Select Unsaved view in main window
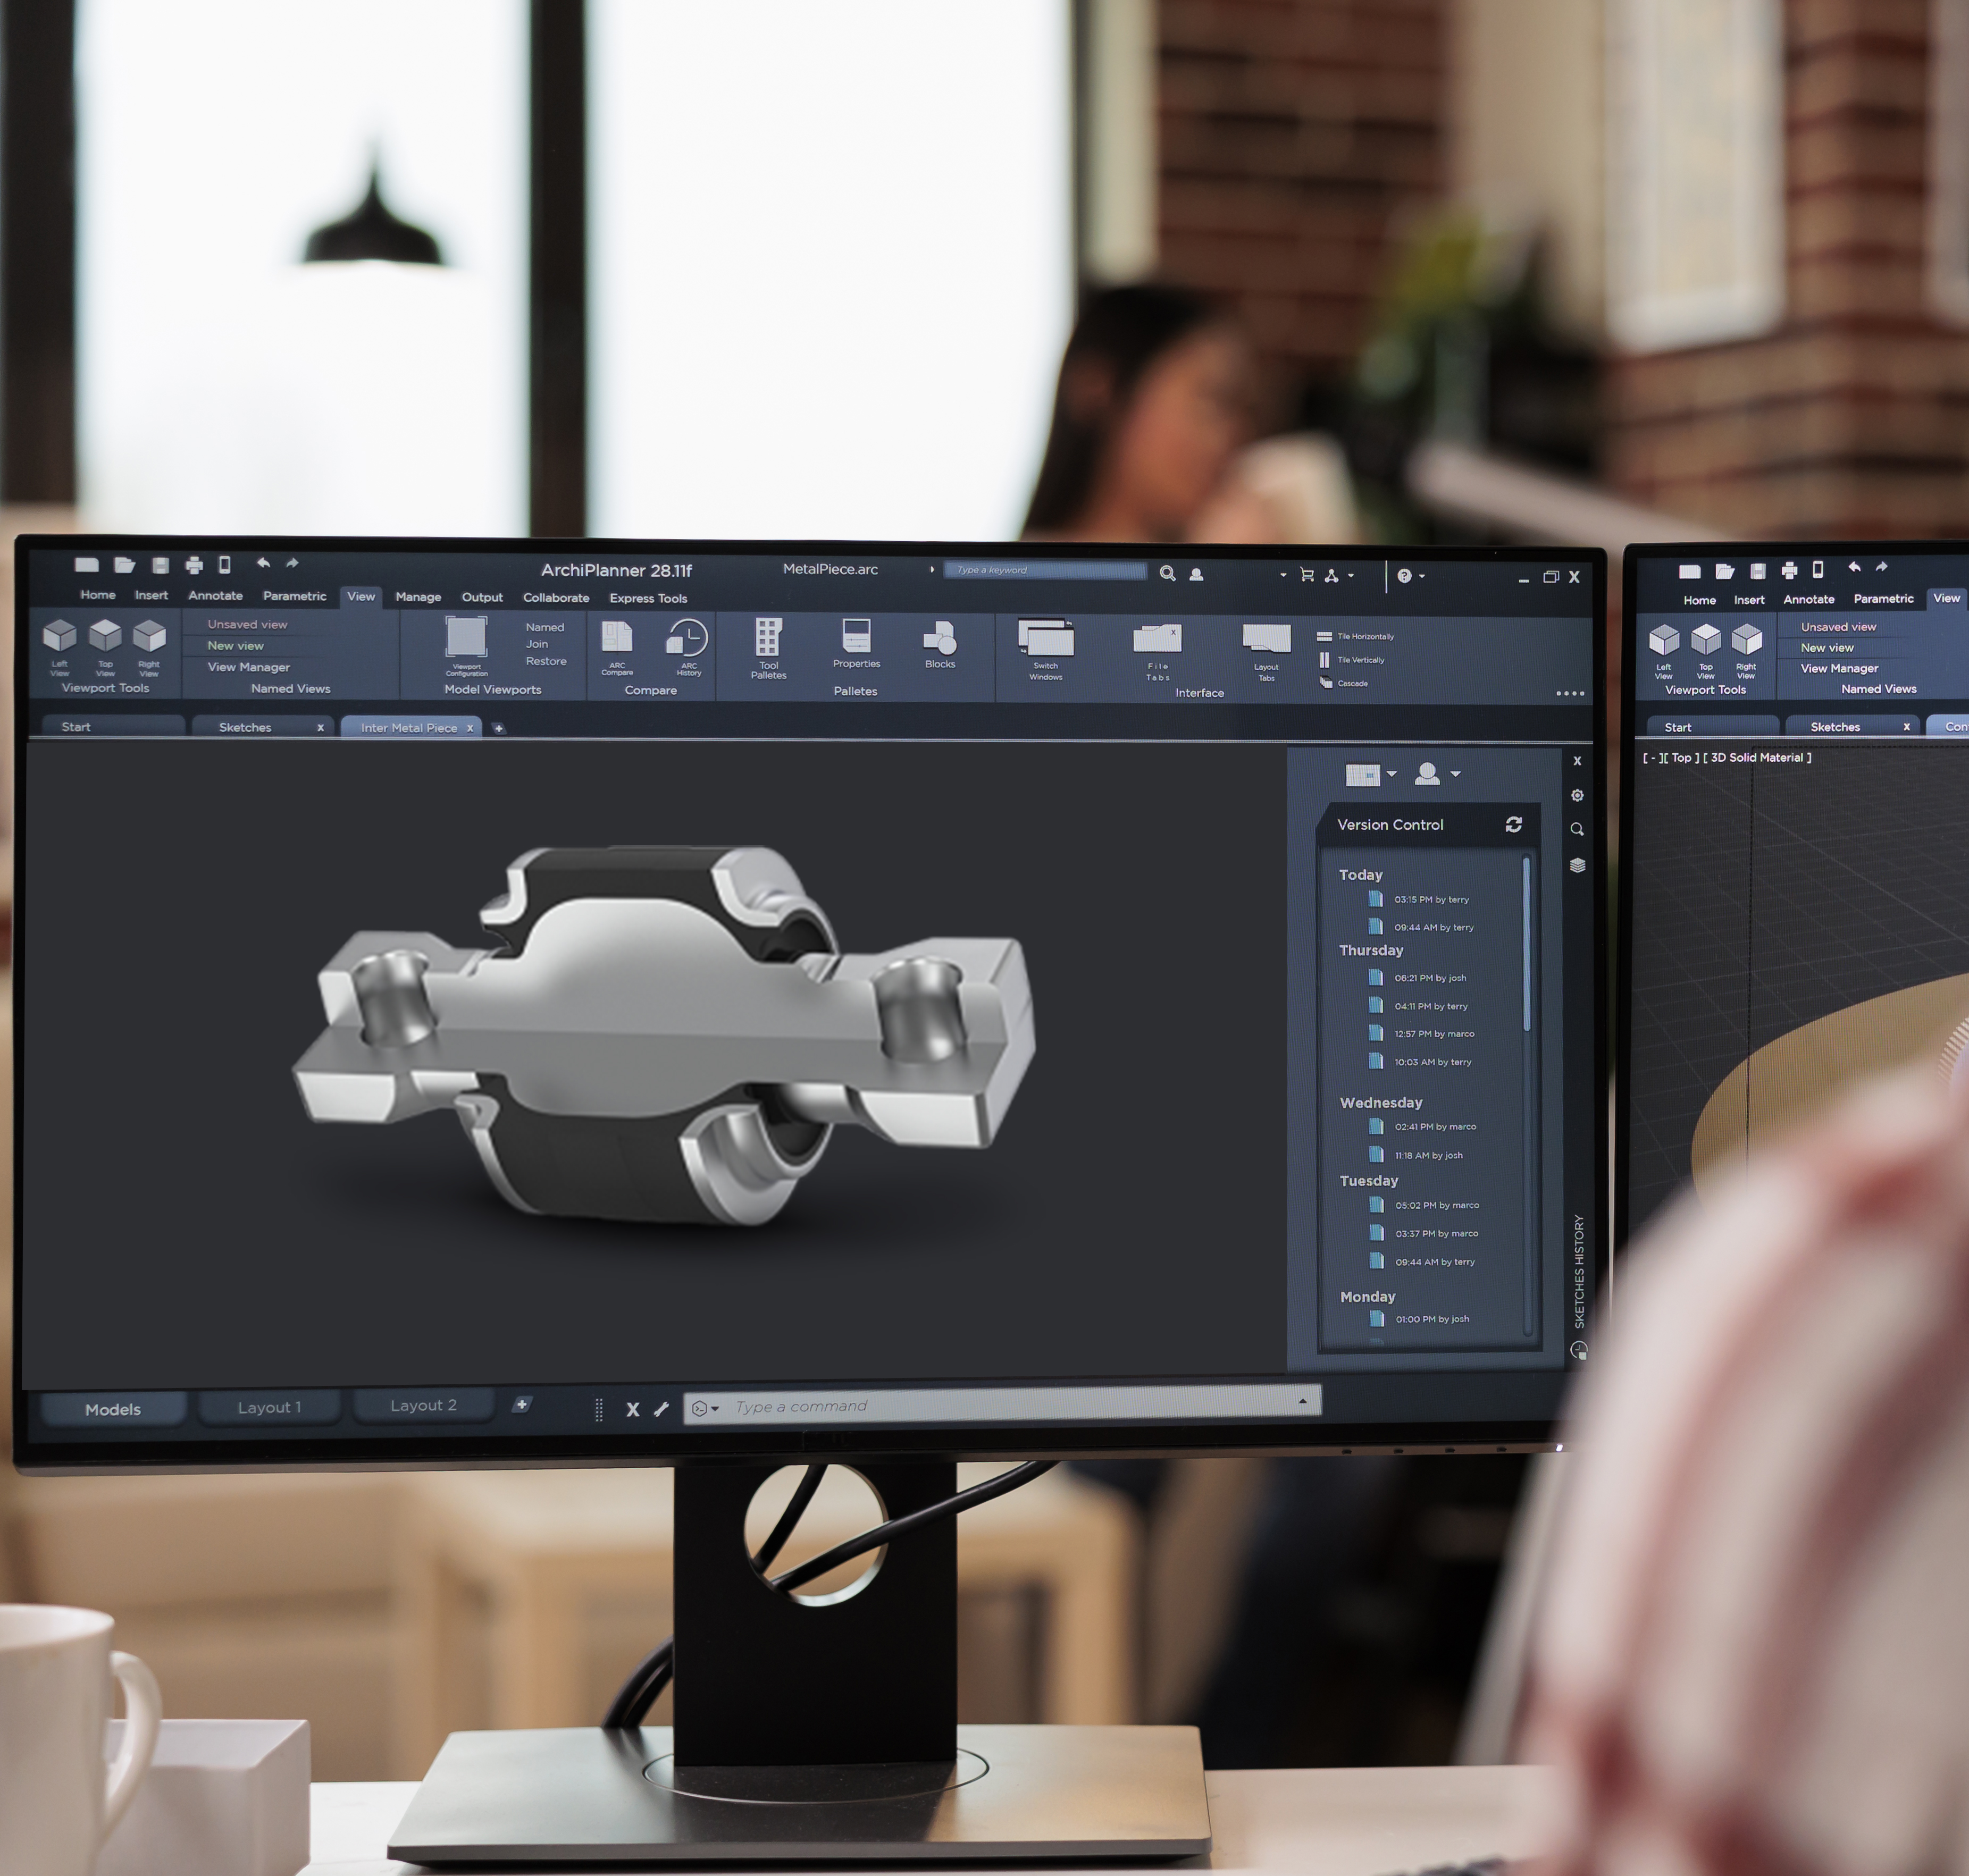Viewport: 1969px width, 1876px height. (247, 624)
